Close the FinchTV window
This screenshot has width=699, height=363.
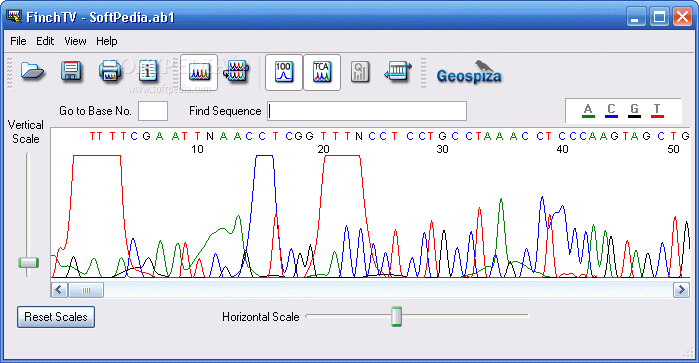[683, 17]
